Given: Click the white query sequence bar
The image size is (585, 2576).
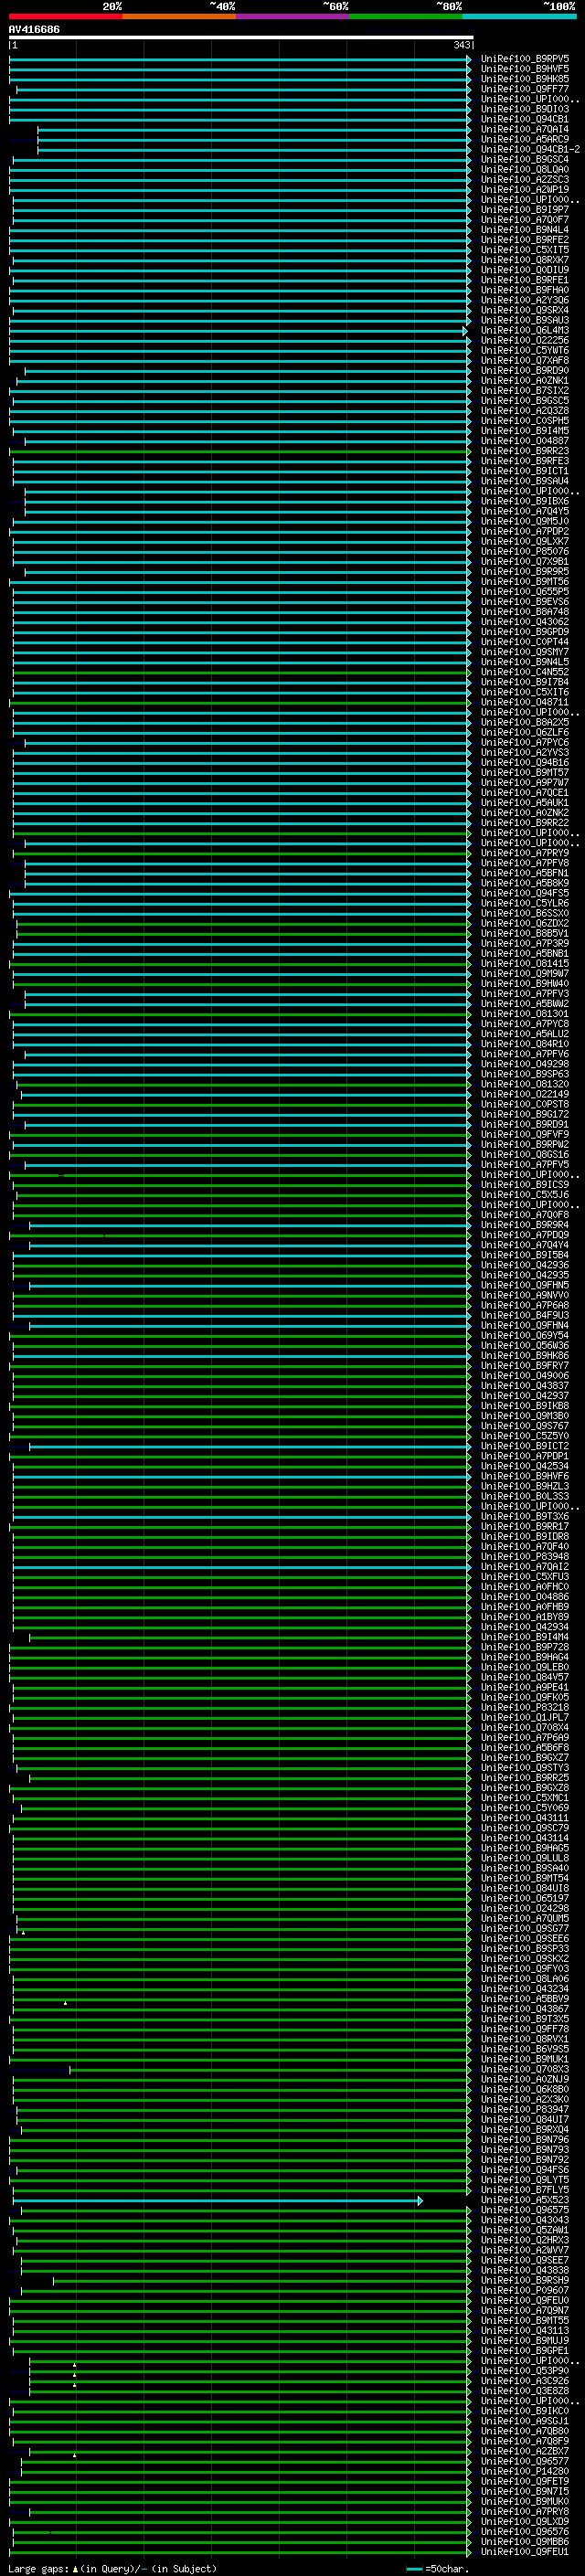Looking at the screenshot, I should 240,38.
